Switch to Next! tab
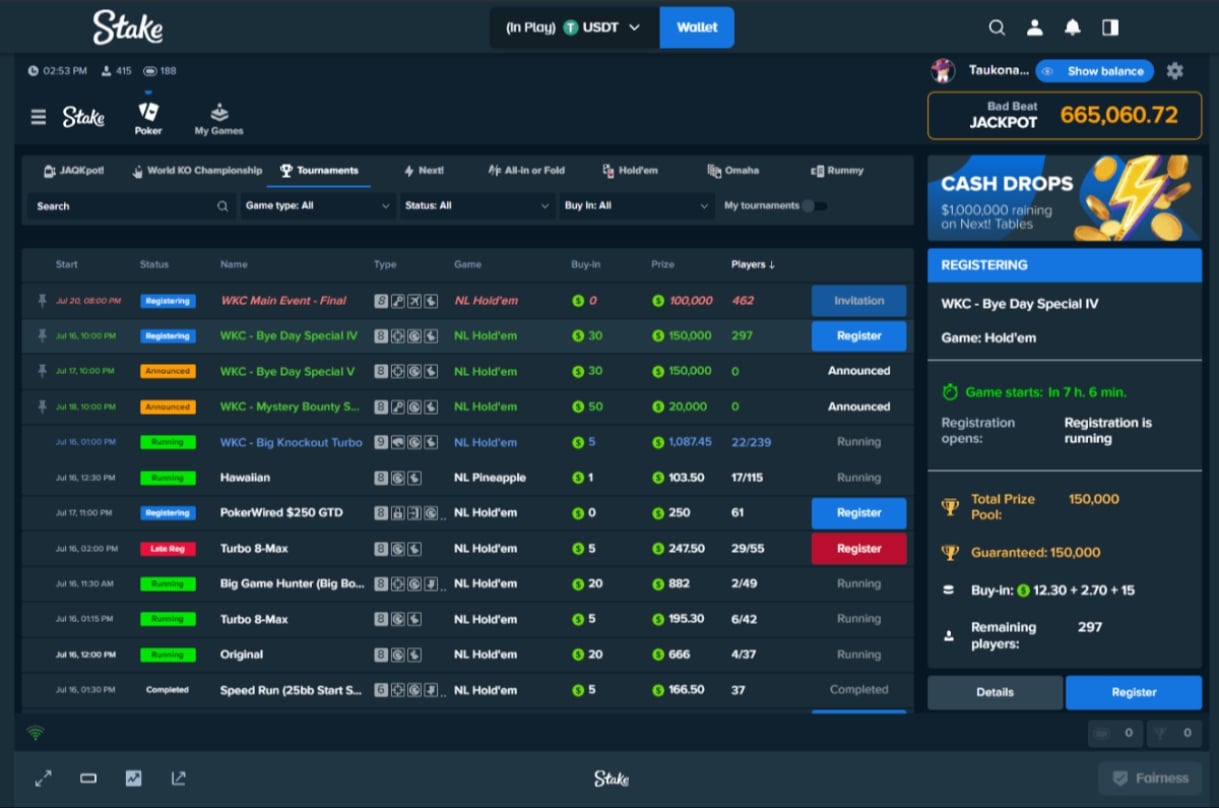 tap(423, 171)
